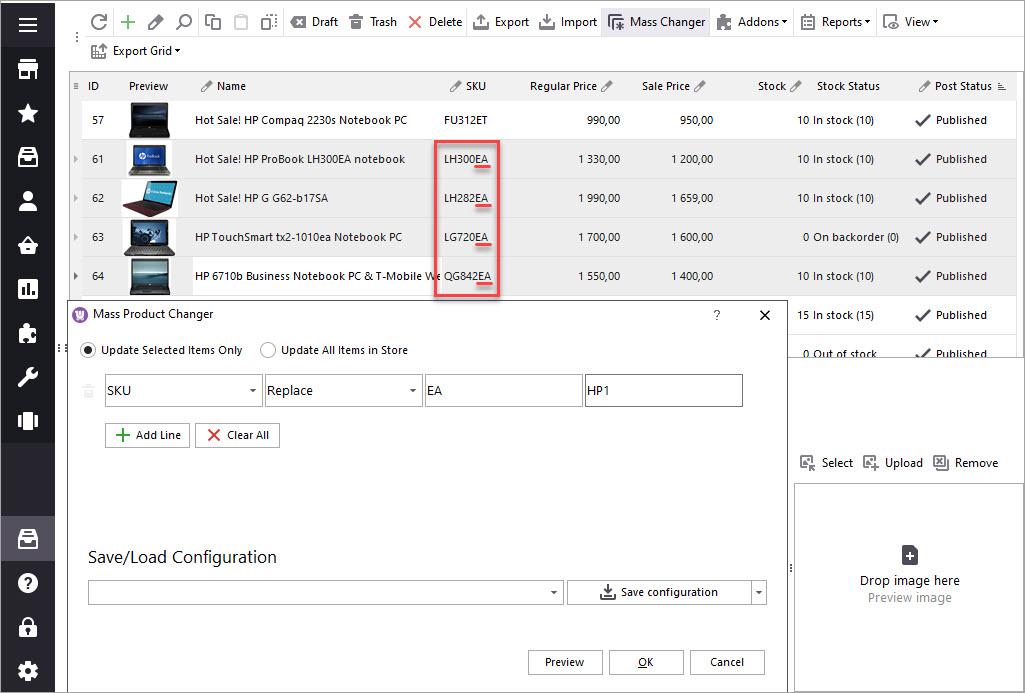Expand the product row with ID 61

[x=76, y=159]
